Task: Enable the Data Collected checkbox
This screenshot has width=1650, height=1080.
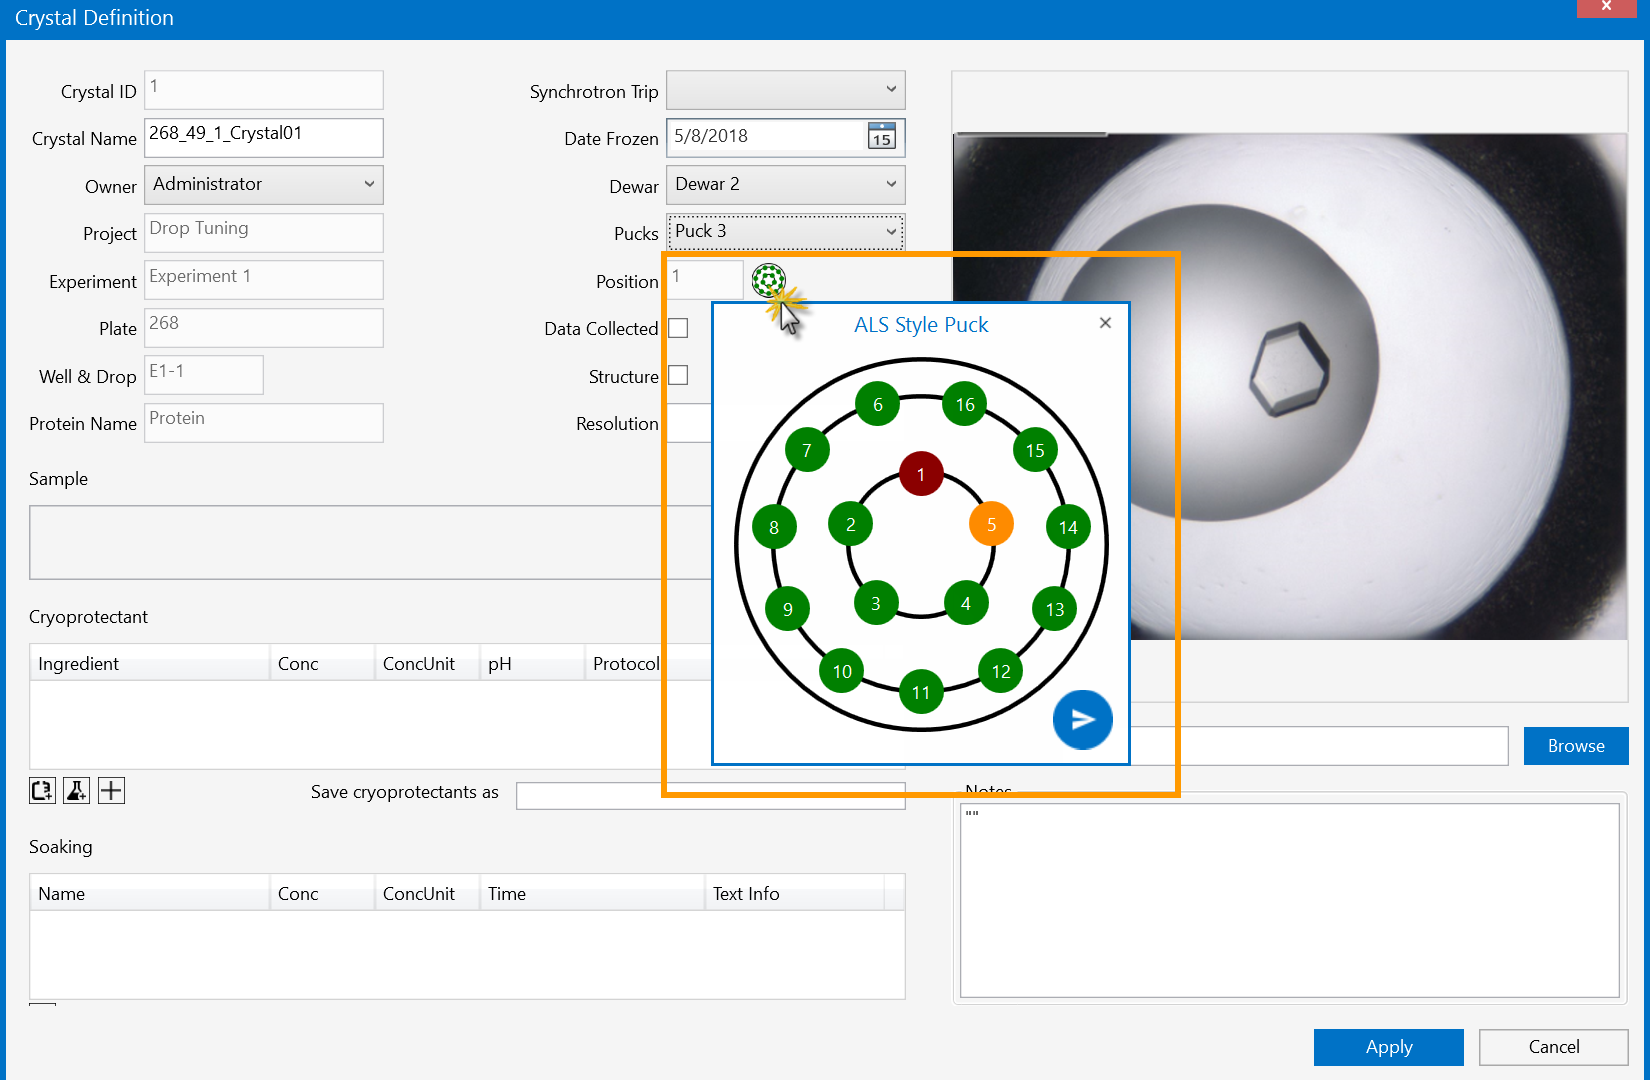Action: pos(678,328)
